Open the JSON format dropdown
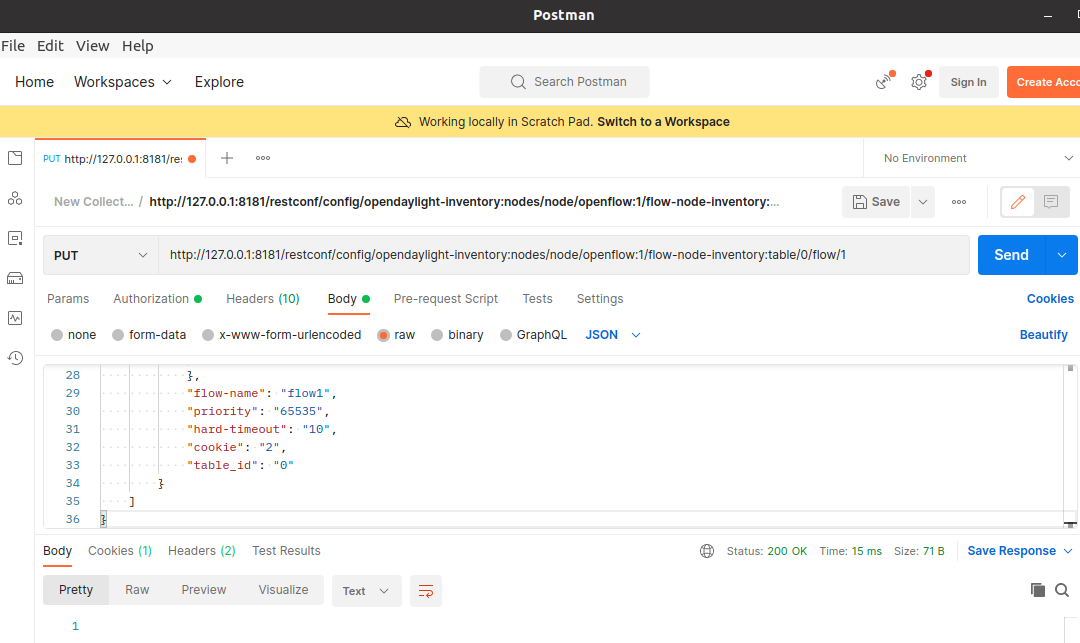Image resolution: width=1080 pixels, height=643 pixels. coord(613,335)
